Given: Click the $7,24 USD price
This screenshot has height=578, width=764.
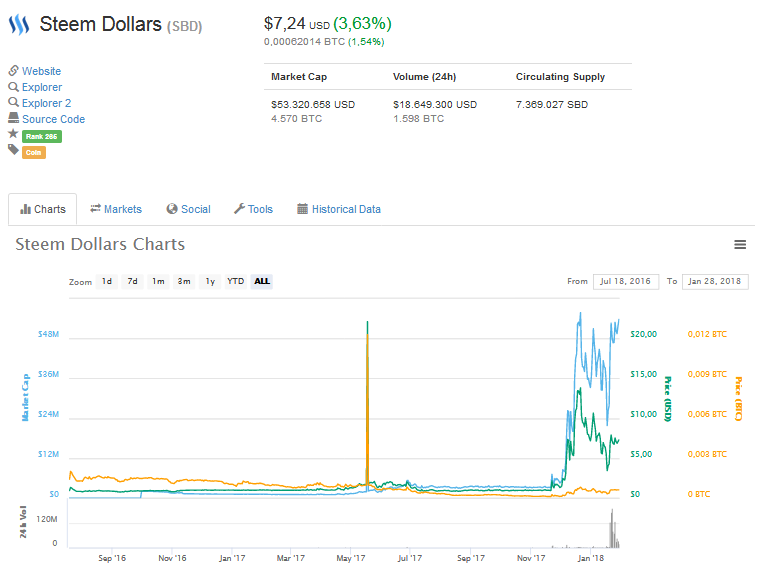Looking at the screenshot, I should 297,23.
